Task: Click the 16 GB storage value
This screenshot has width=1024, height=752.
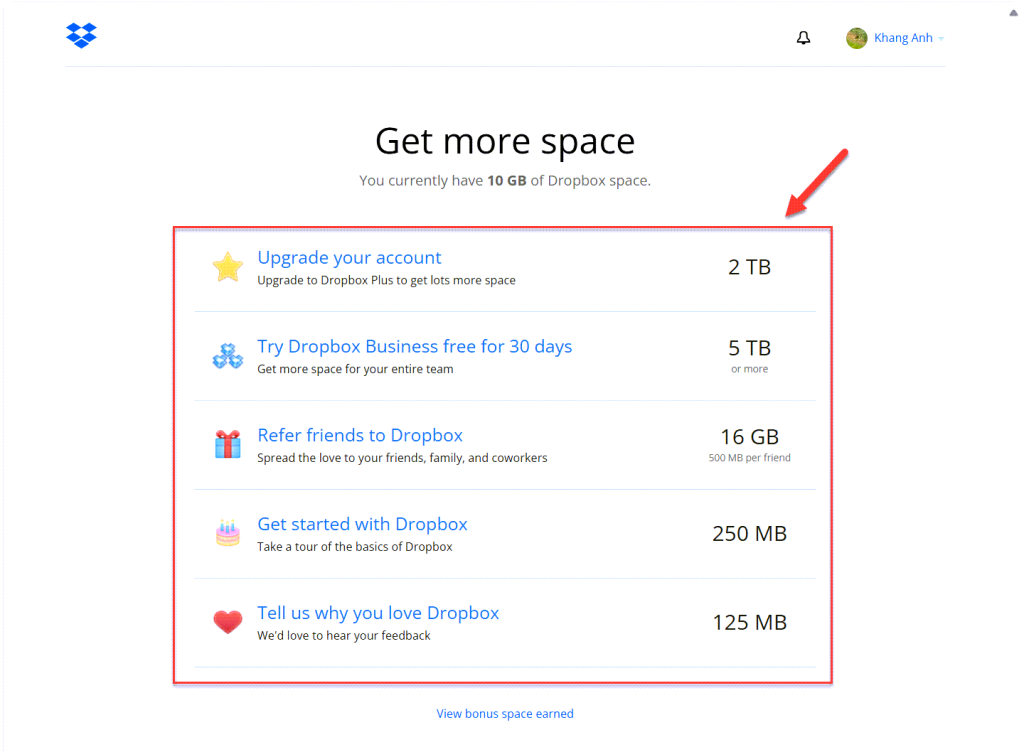Action: point(750,437)
